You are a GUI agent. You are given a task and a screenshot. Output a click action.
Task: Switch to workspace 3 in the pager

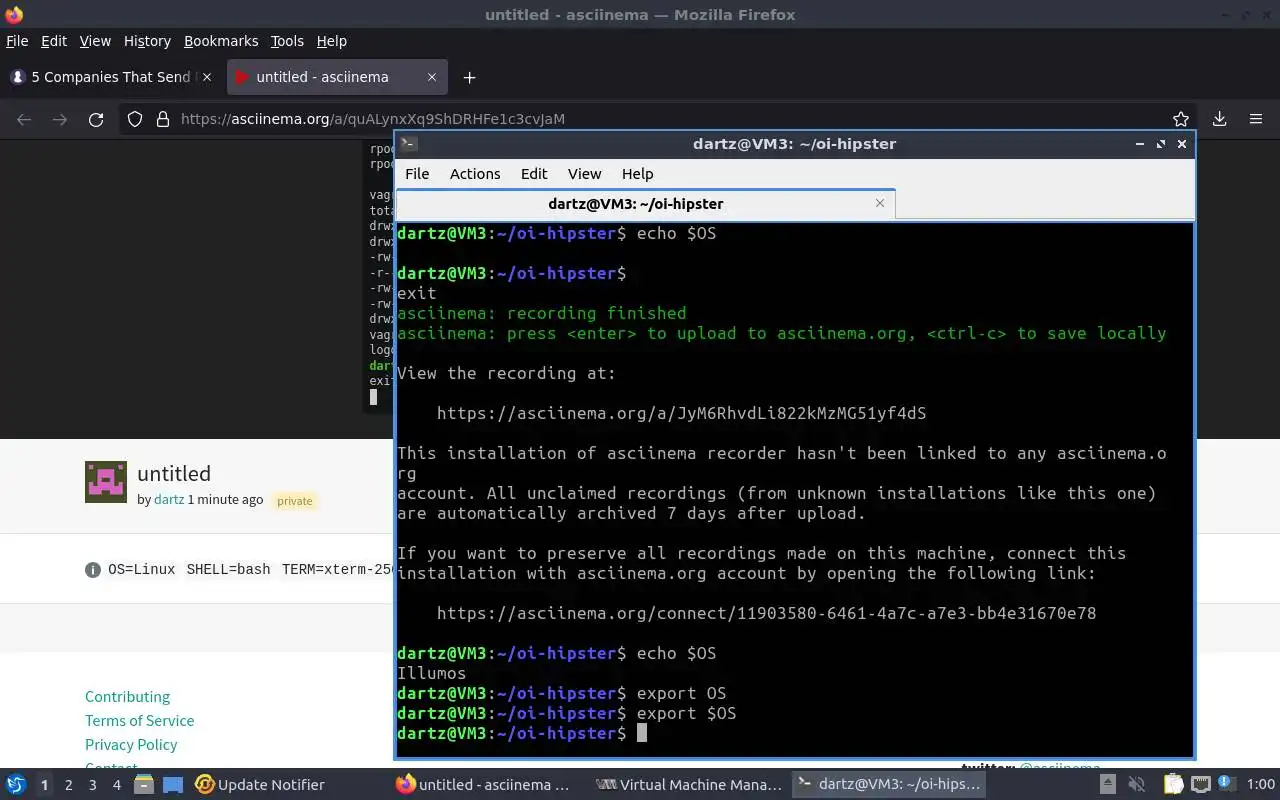92,785
